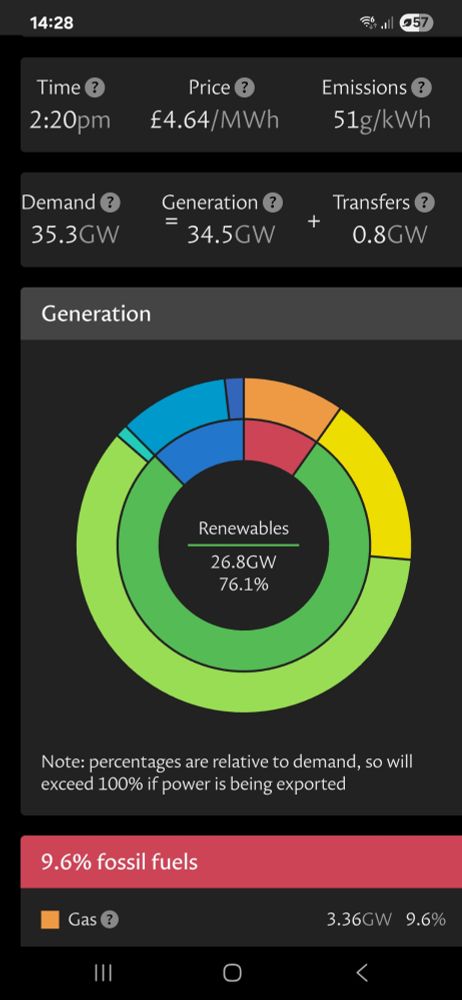
Task: Open the 9.6% fossil fuels header
Action: click(x=241, y=862)
